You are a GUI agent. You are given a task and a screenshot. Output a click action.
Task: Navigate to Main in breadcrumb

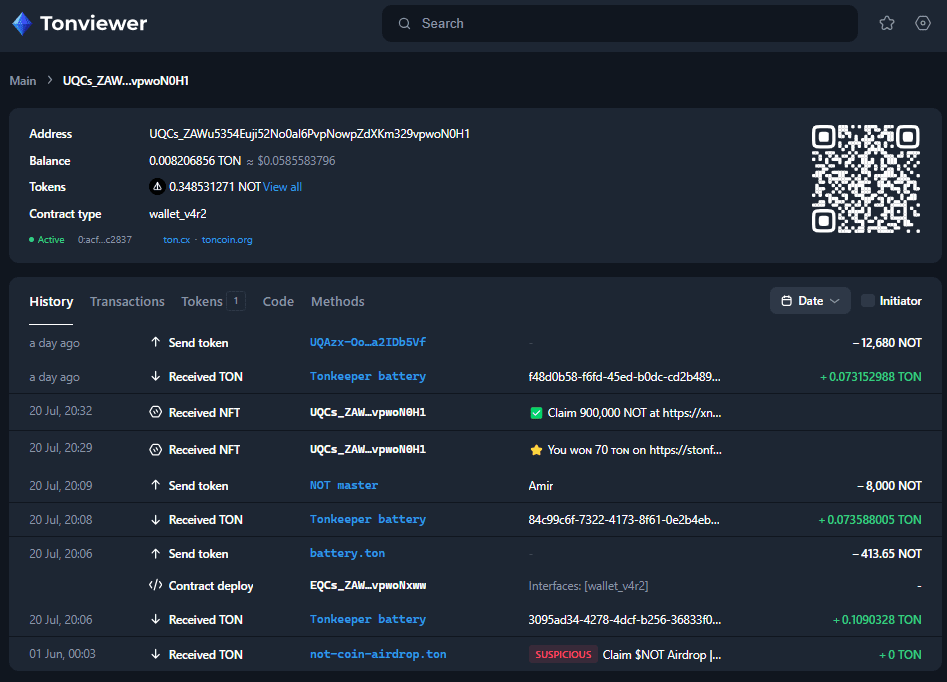click(x=23, y=81)
